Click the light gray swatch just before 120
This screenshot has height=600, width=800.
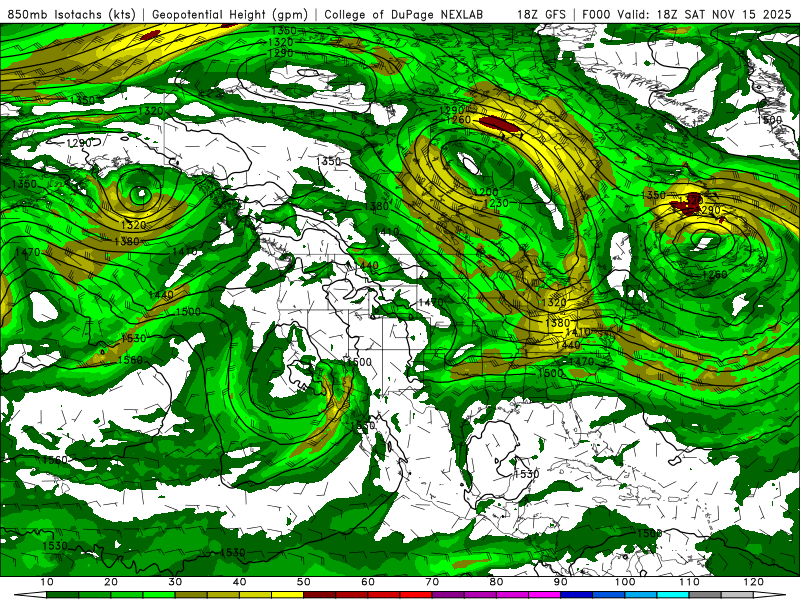pyautogui.click(x=737, y=595)
